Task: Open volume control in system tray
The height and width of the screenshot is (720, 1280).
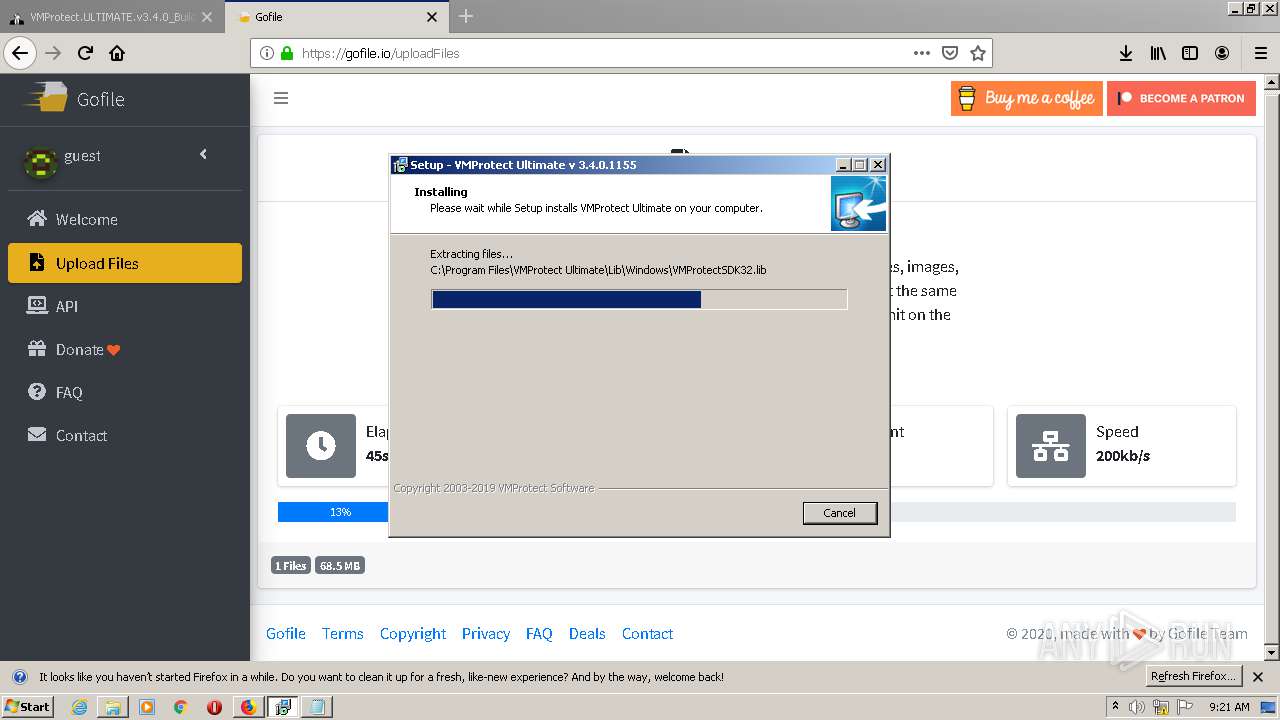Action: pos(1137,707)
